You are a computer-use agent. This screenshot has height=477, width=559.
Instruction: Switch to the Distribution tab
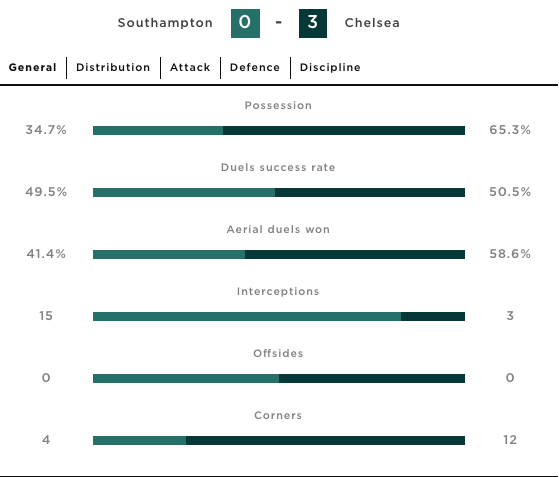pyautogui.click(x=113, y=67)
